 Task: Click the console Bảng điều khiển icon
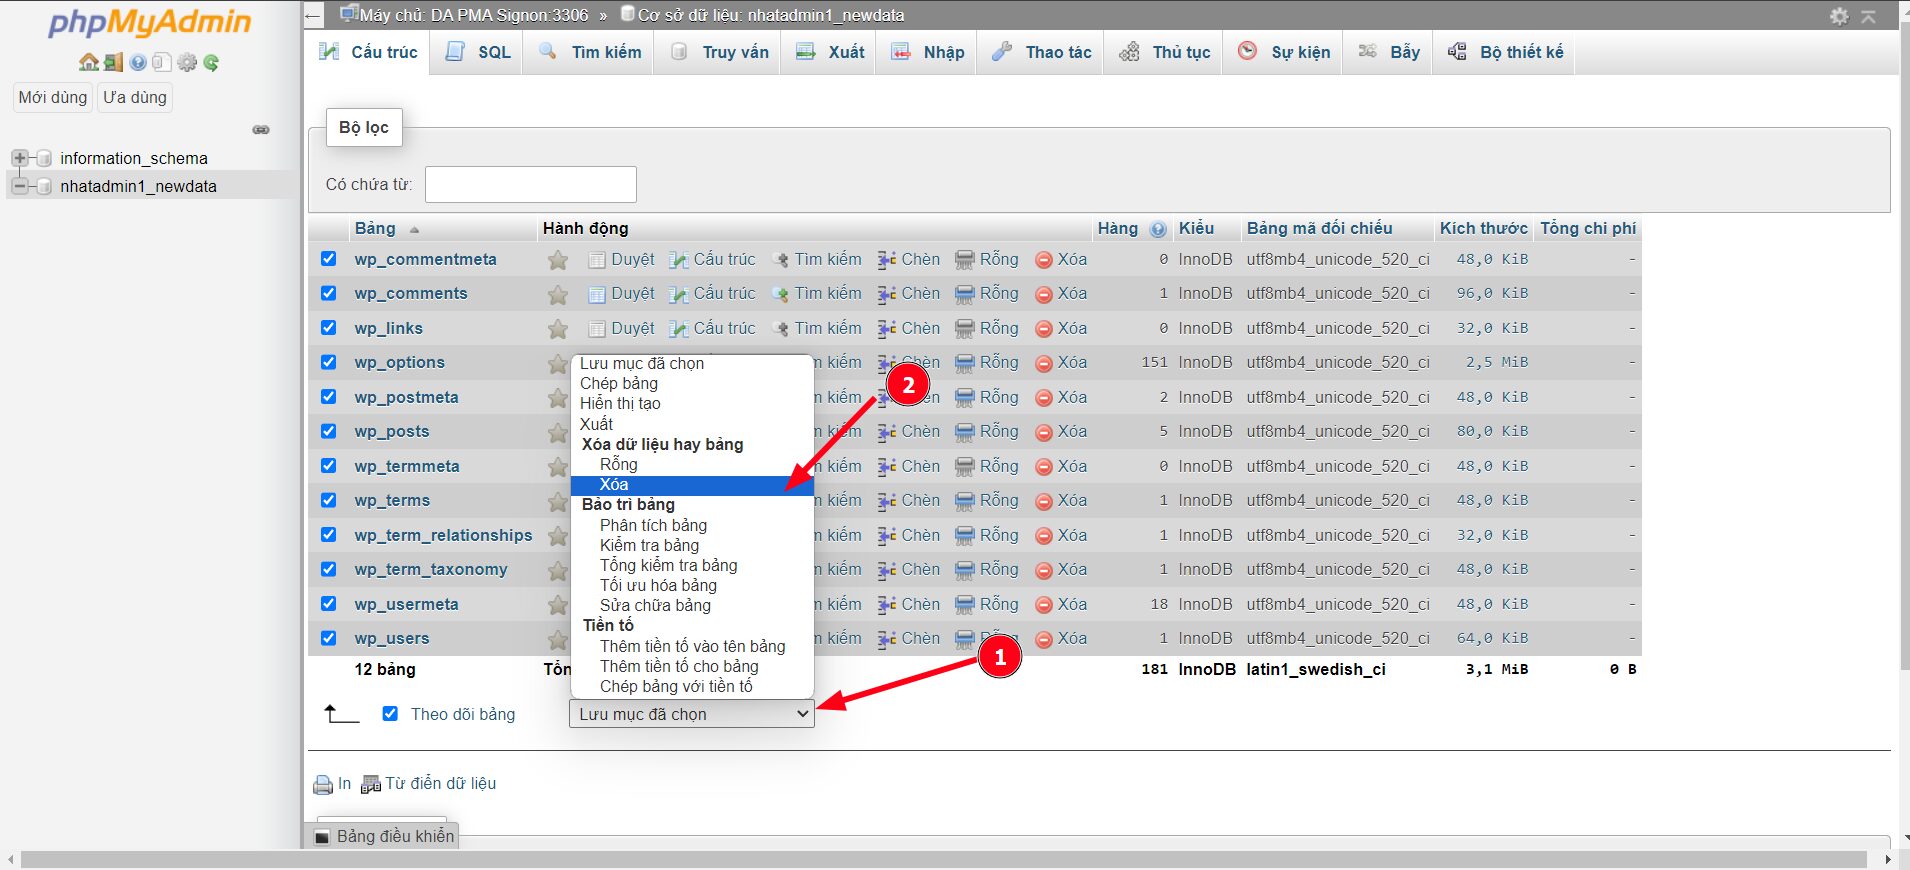click(322, 837)
